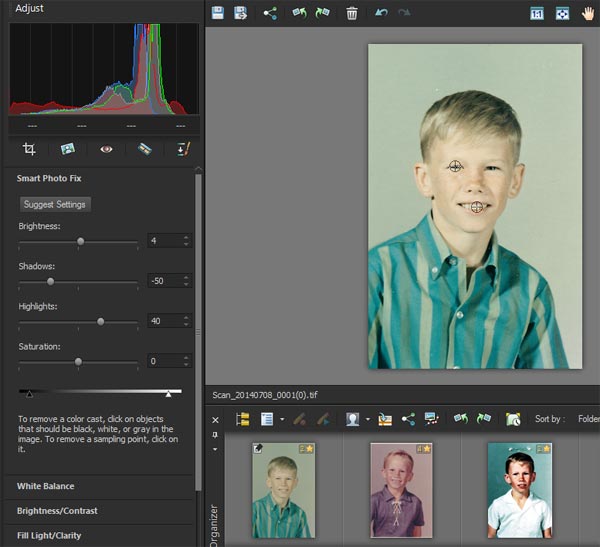
Task: Select the Pan hand tool
Action: click(x=588, y=14)
